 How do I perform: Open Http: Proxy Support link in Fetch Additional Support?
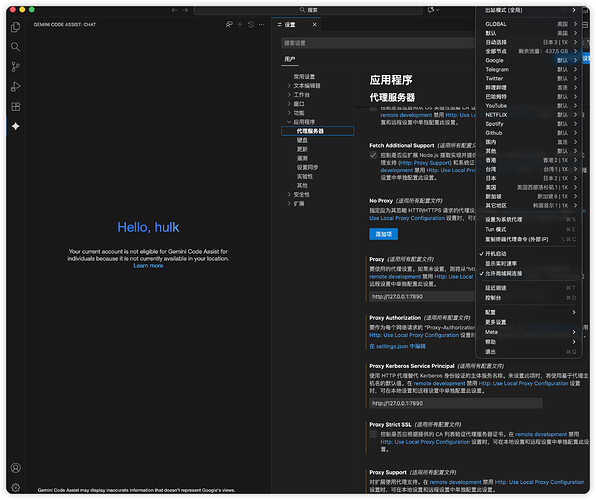point(425,163)
